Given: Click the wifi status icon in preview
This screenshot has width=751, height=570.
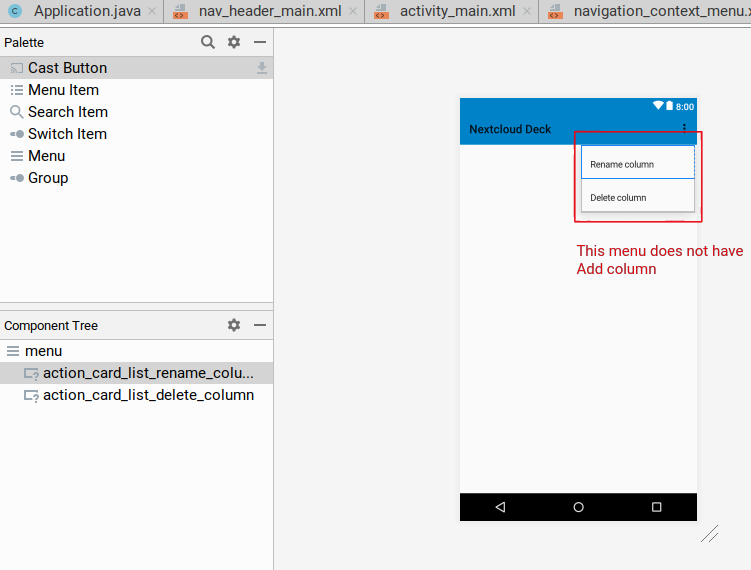Looking at the screenshot, I should [x=658, y=105].
